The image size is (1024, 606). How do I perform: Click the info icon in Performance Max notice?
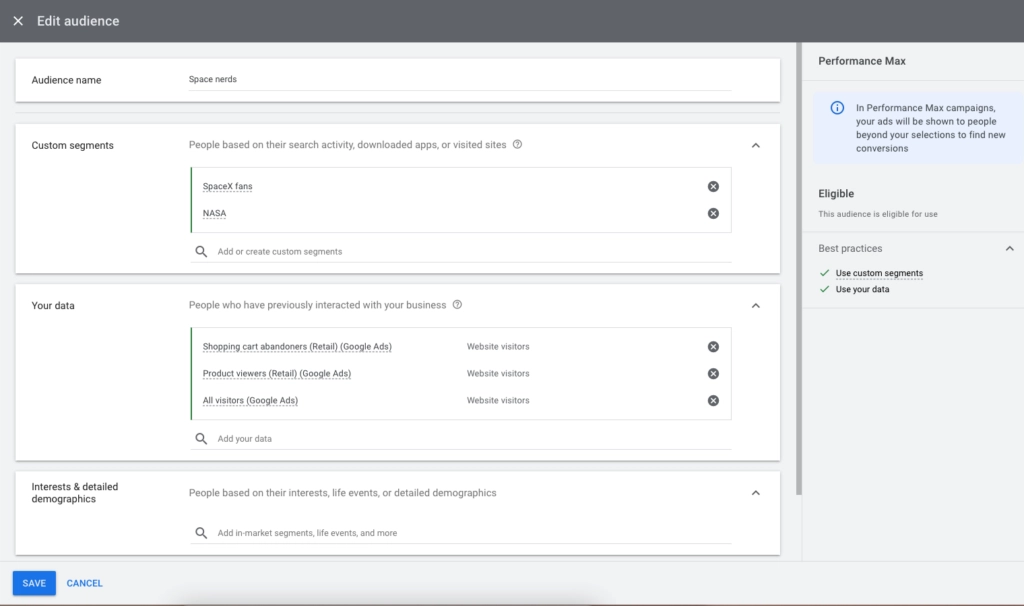[x=837, y=108]
